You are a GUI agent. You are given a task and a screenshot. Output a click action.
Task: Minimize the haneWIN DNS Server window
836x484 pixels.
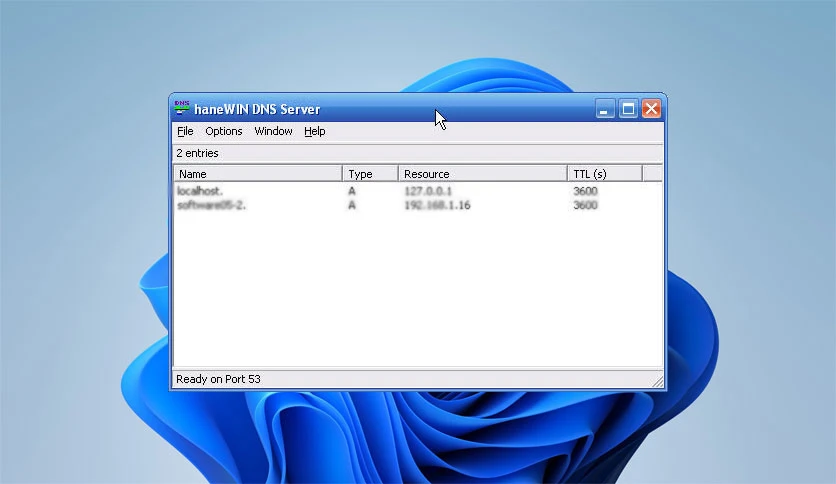605,109
